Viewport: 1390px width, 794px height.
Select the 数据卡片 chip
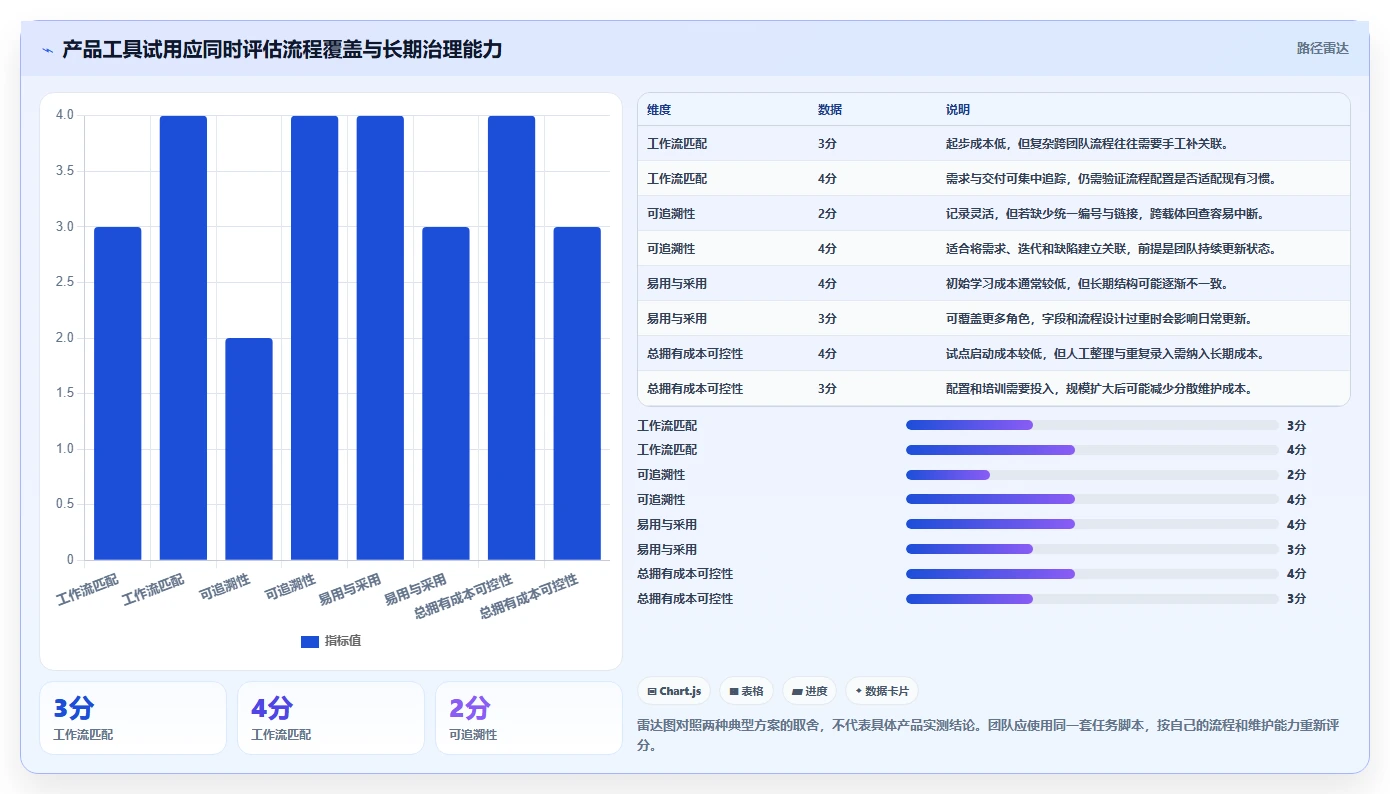[x=881, y=691]
